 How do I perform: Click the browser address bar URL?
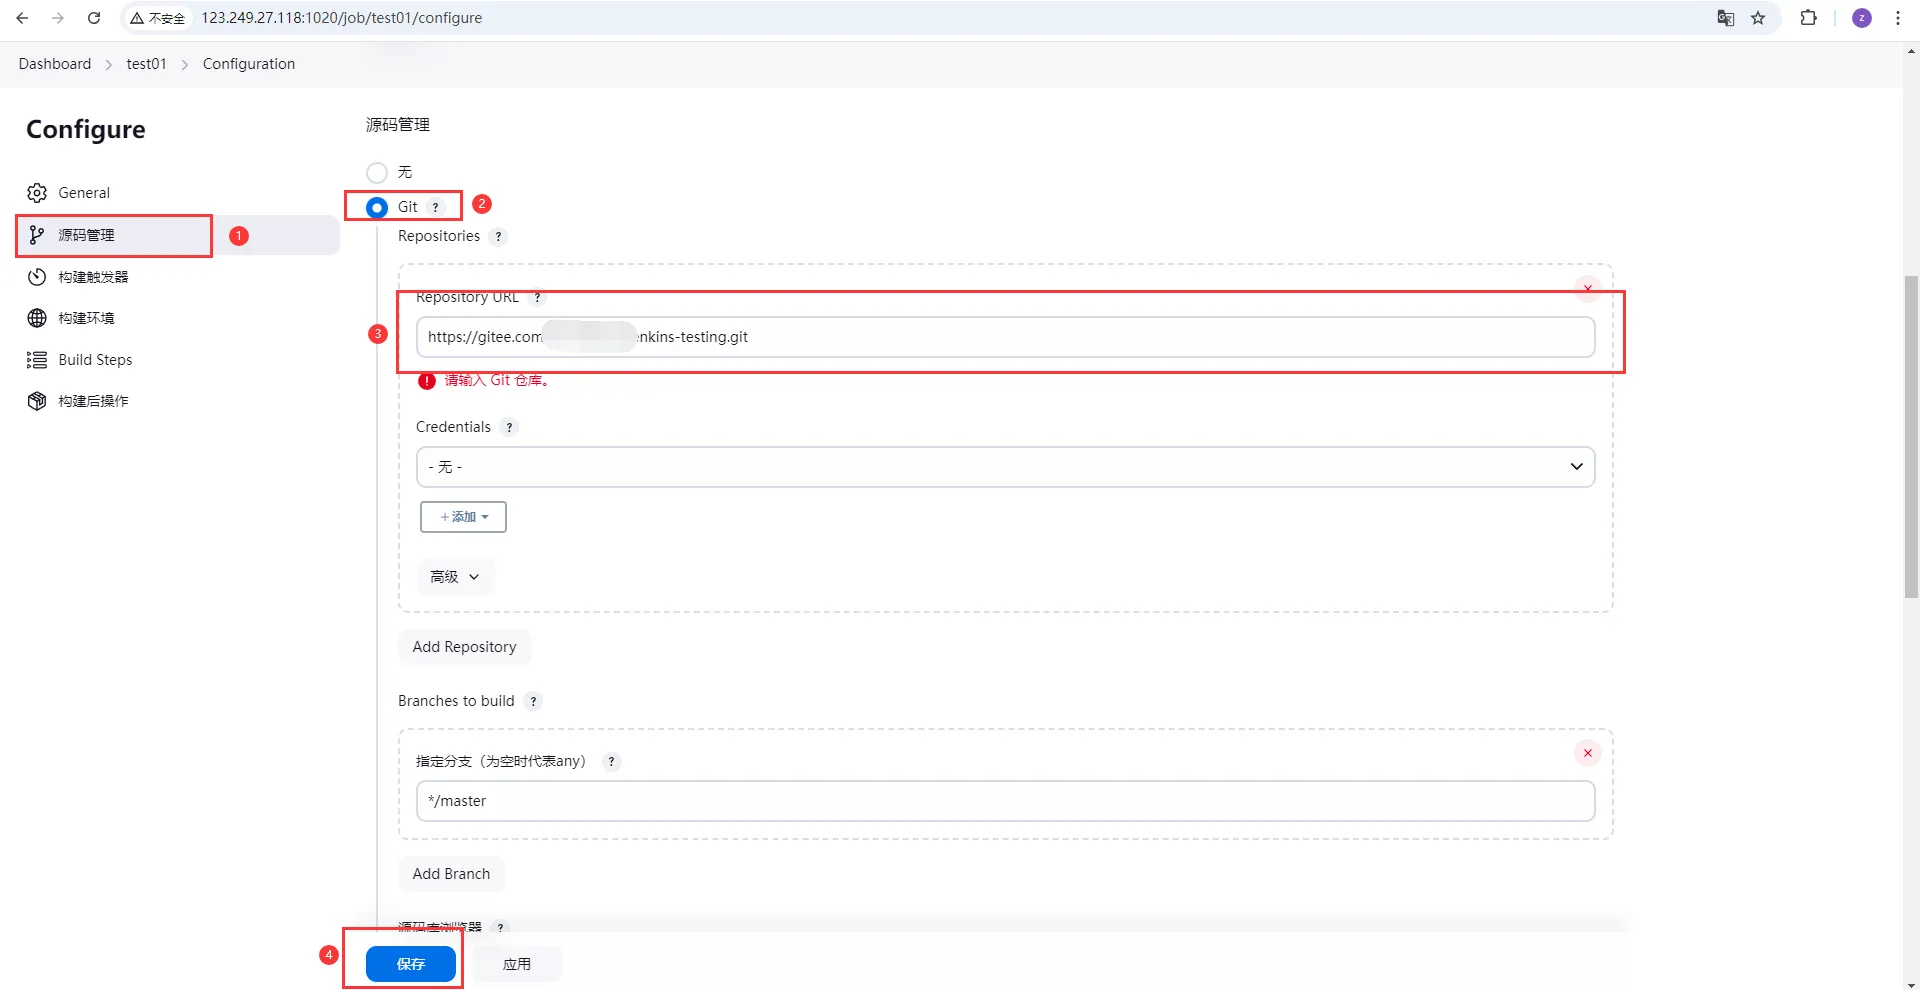click(342, 18)
